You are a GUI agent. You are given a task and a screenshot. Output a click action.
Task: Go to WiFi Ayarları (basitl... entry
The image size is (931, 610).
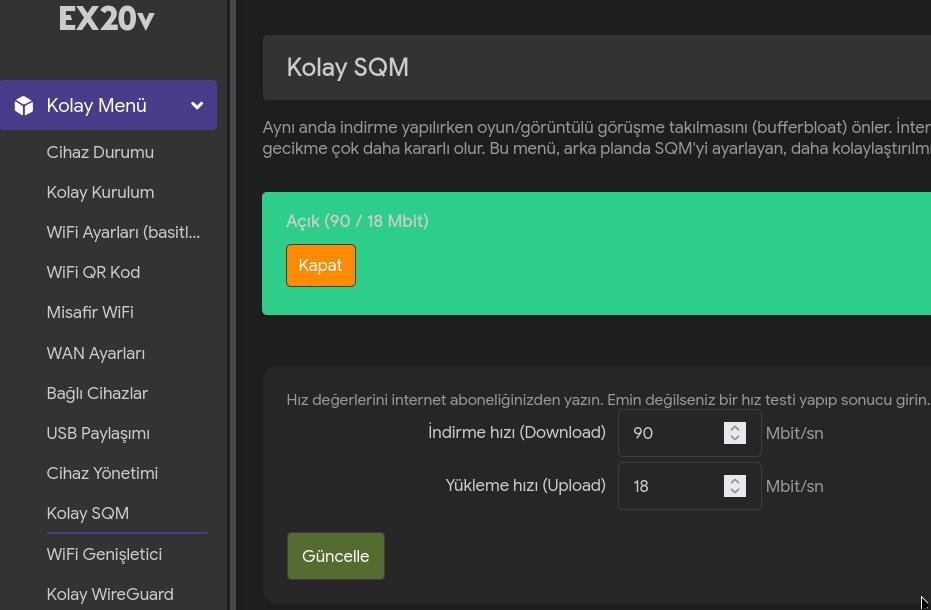coord(123,232)
